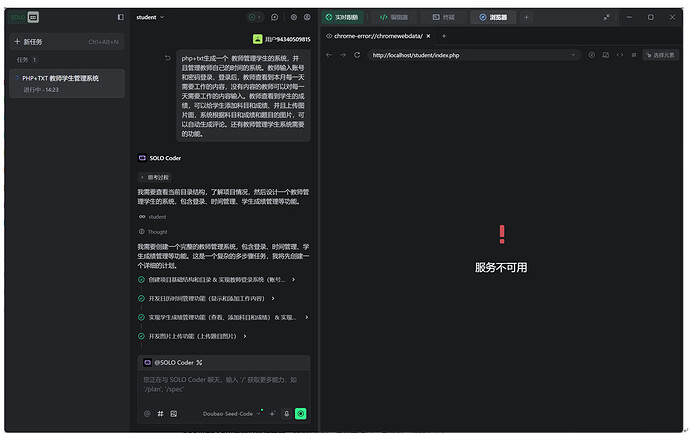Switch to the 编辑器 editor tab
This screenshot has width=690, height=434.
pos(394,17)
